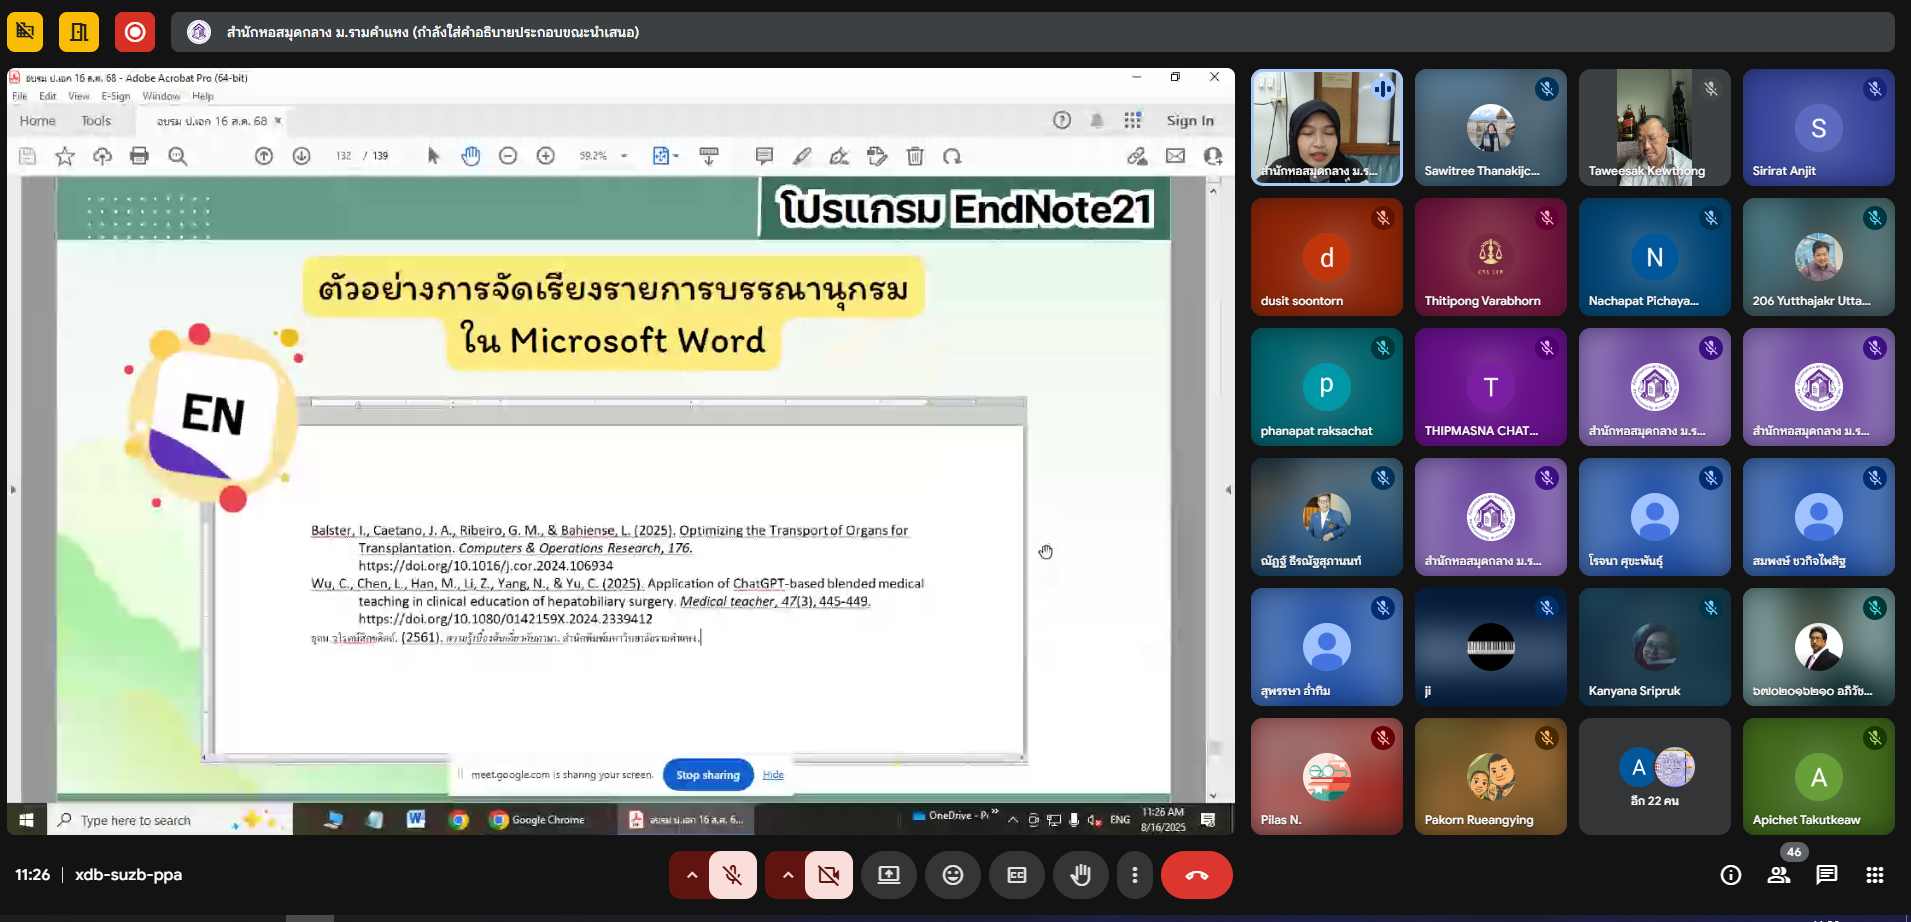Open the E-Sign menu in Acrobat
Viewport: 1911px width, 922px height.
point(116,96)
